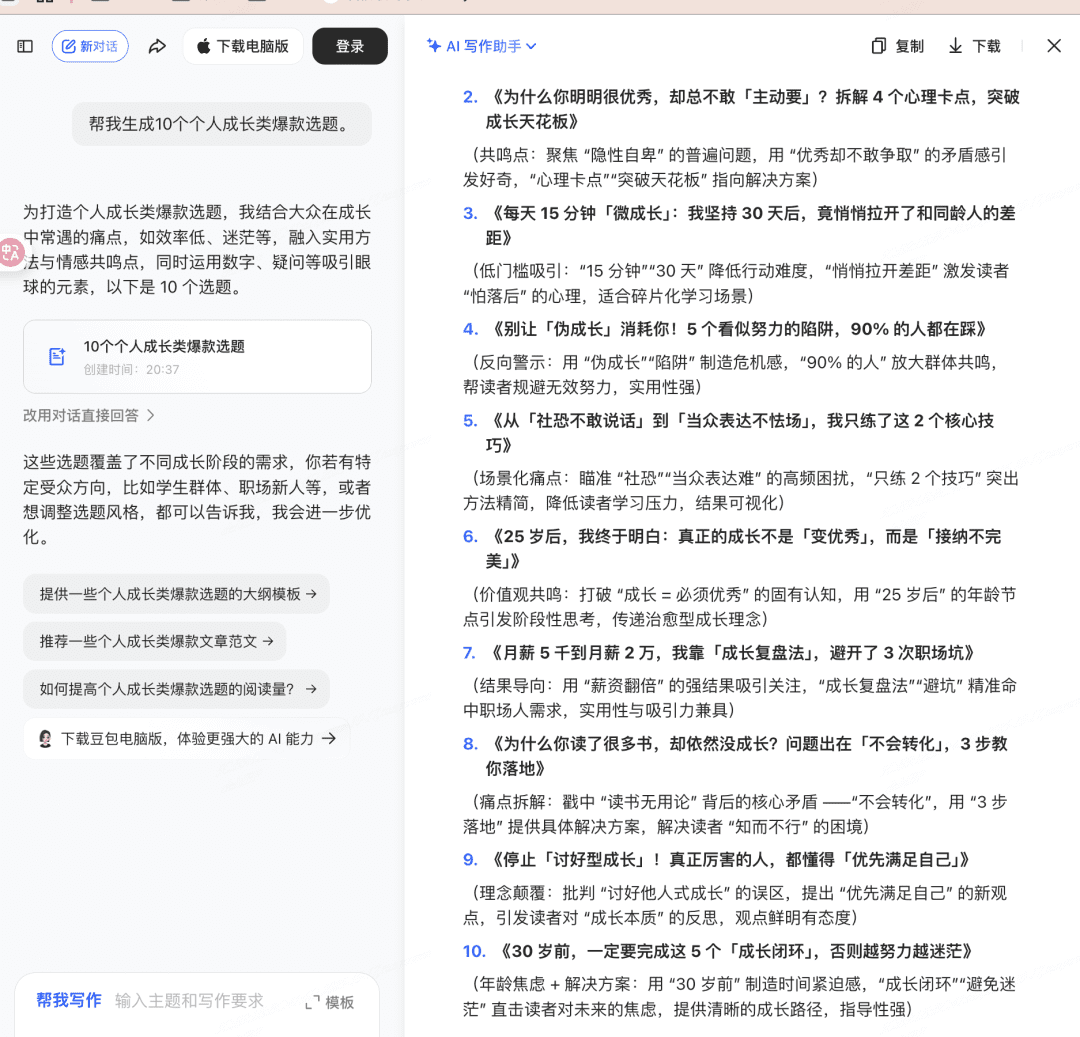Toggle the sidebar panel icon

[26, 46]
